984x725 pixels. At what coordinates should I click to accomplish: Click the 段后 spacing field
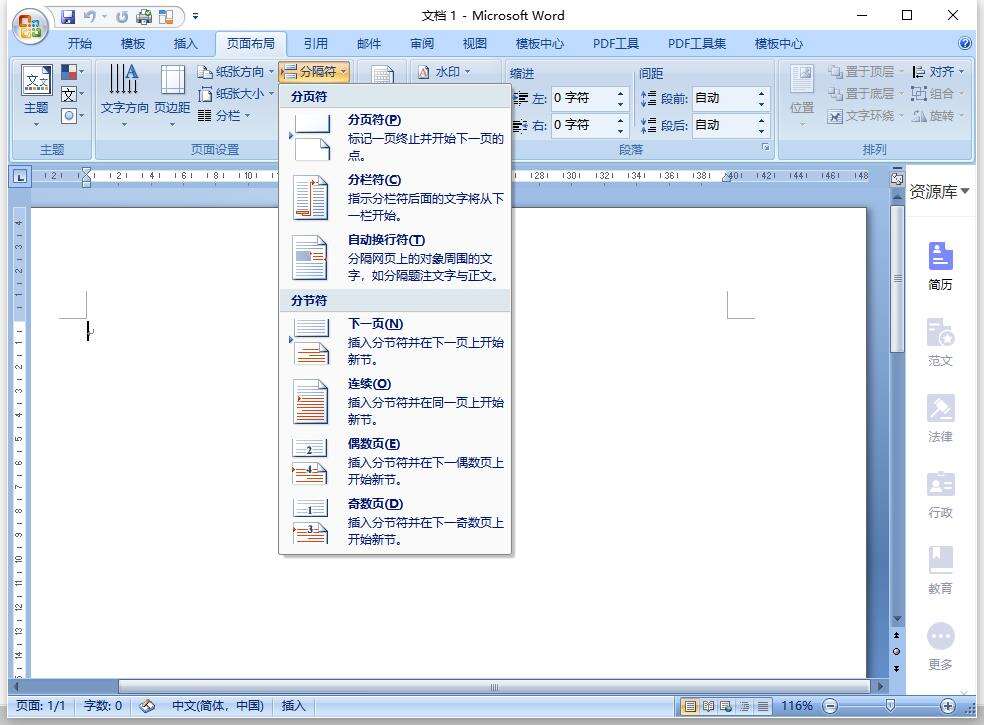(x=724, y=125)
